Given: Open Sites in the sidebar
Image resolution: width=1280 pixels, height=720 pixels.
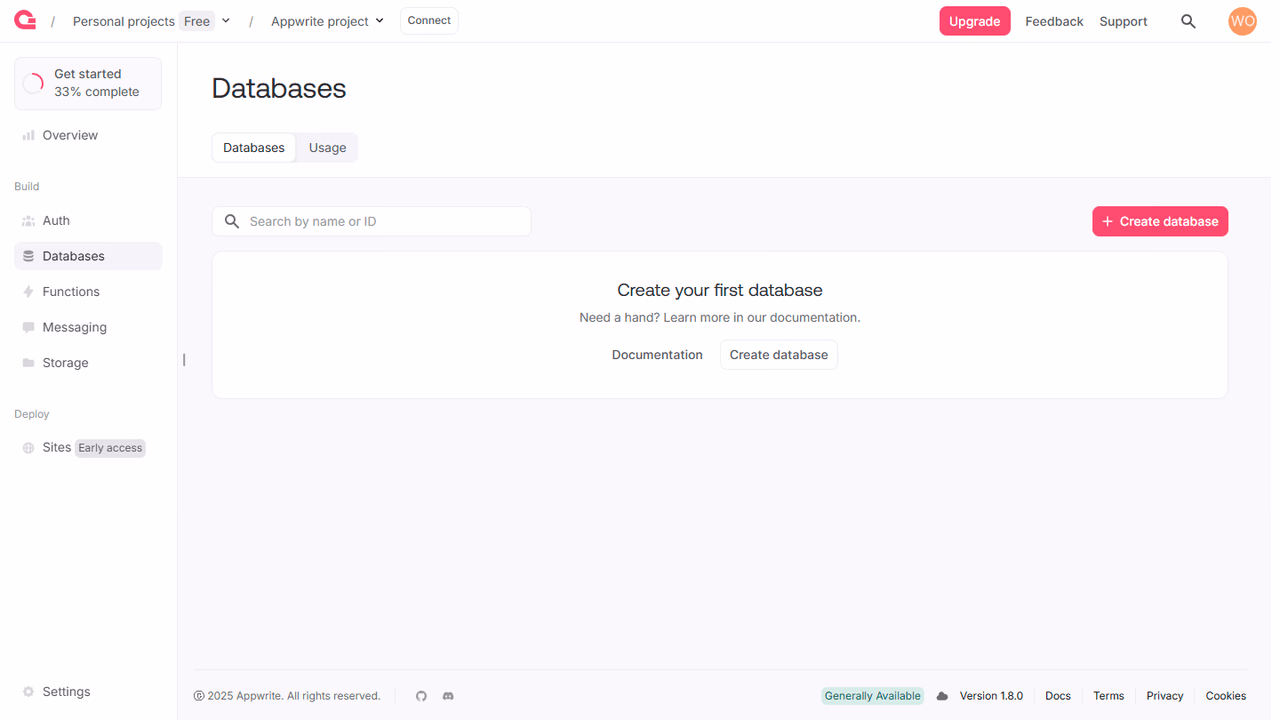Looking at the screenshot, I should [x=88, y=448].
